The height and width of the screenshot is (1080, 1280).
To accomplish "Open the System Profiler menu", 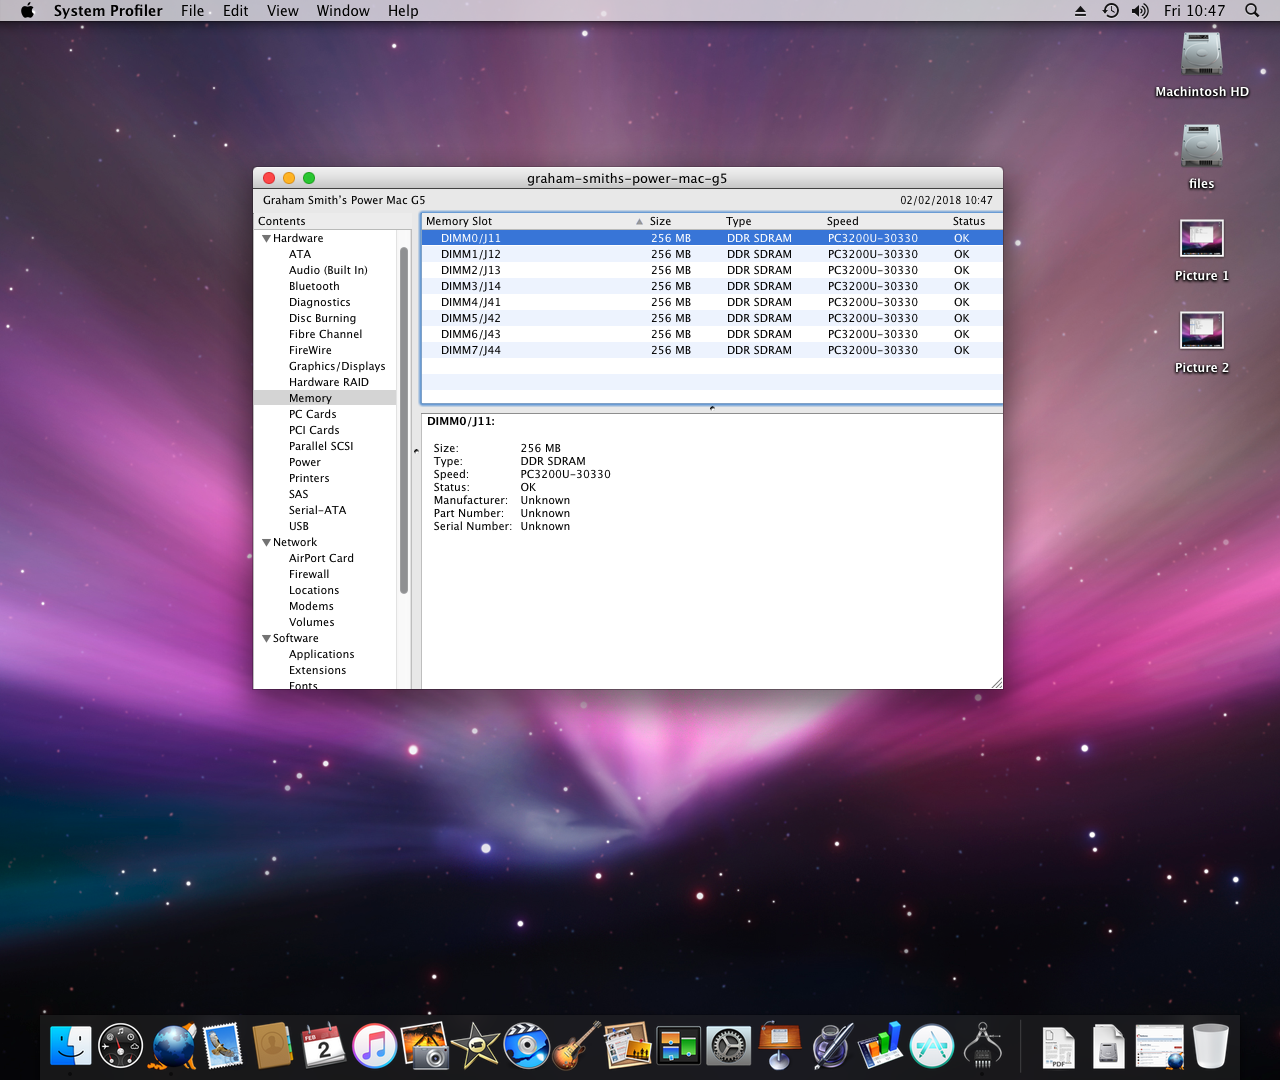I will (108, 11).
